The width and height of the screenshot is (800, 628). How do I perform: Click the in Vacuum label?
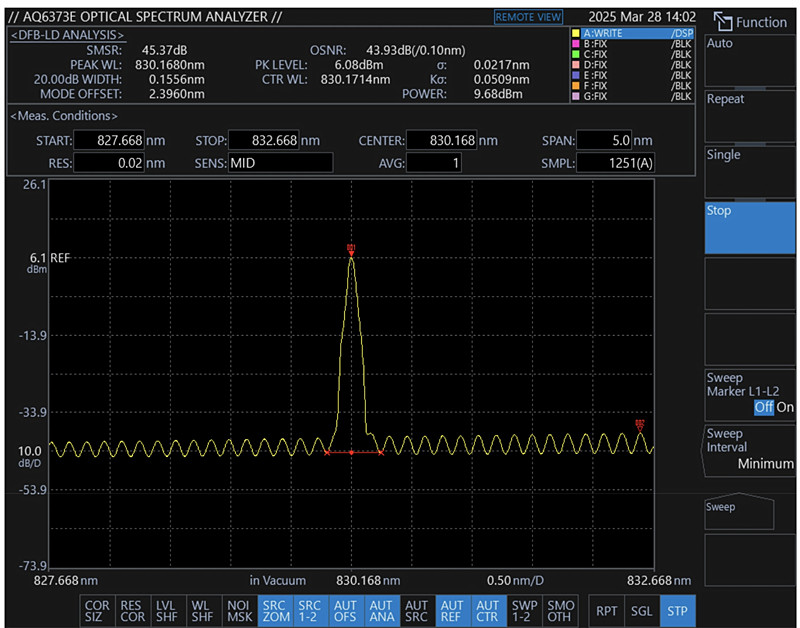278,581
